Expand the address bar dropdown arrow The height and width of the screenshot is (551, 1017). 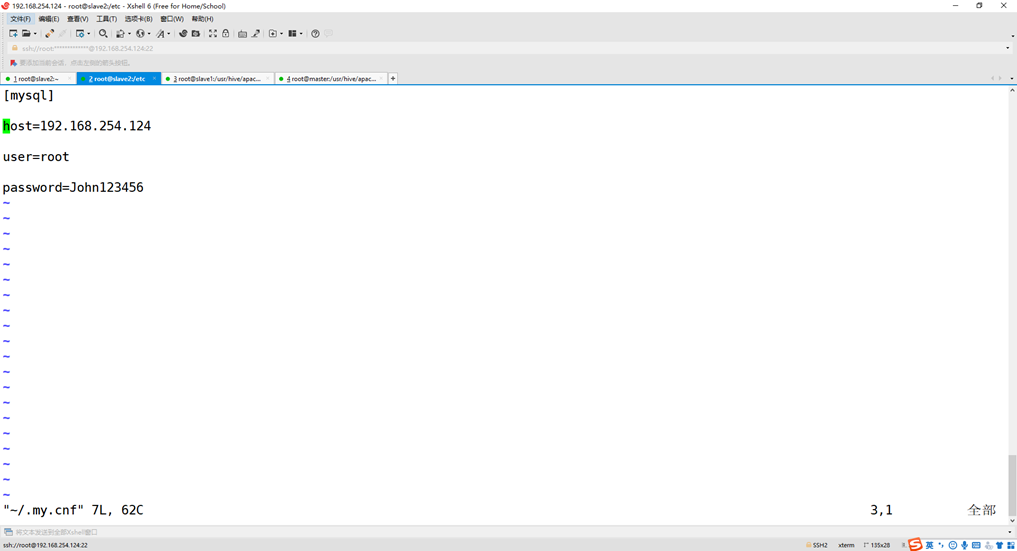click(1008, 48)
